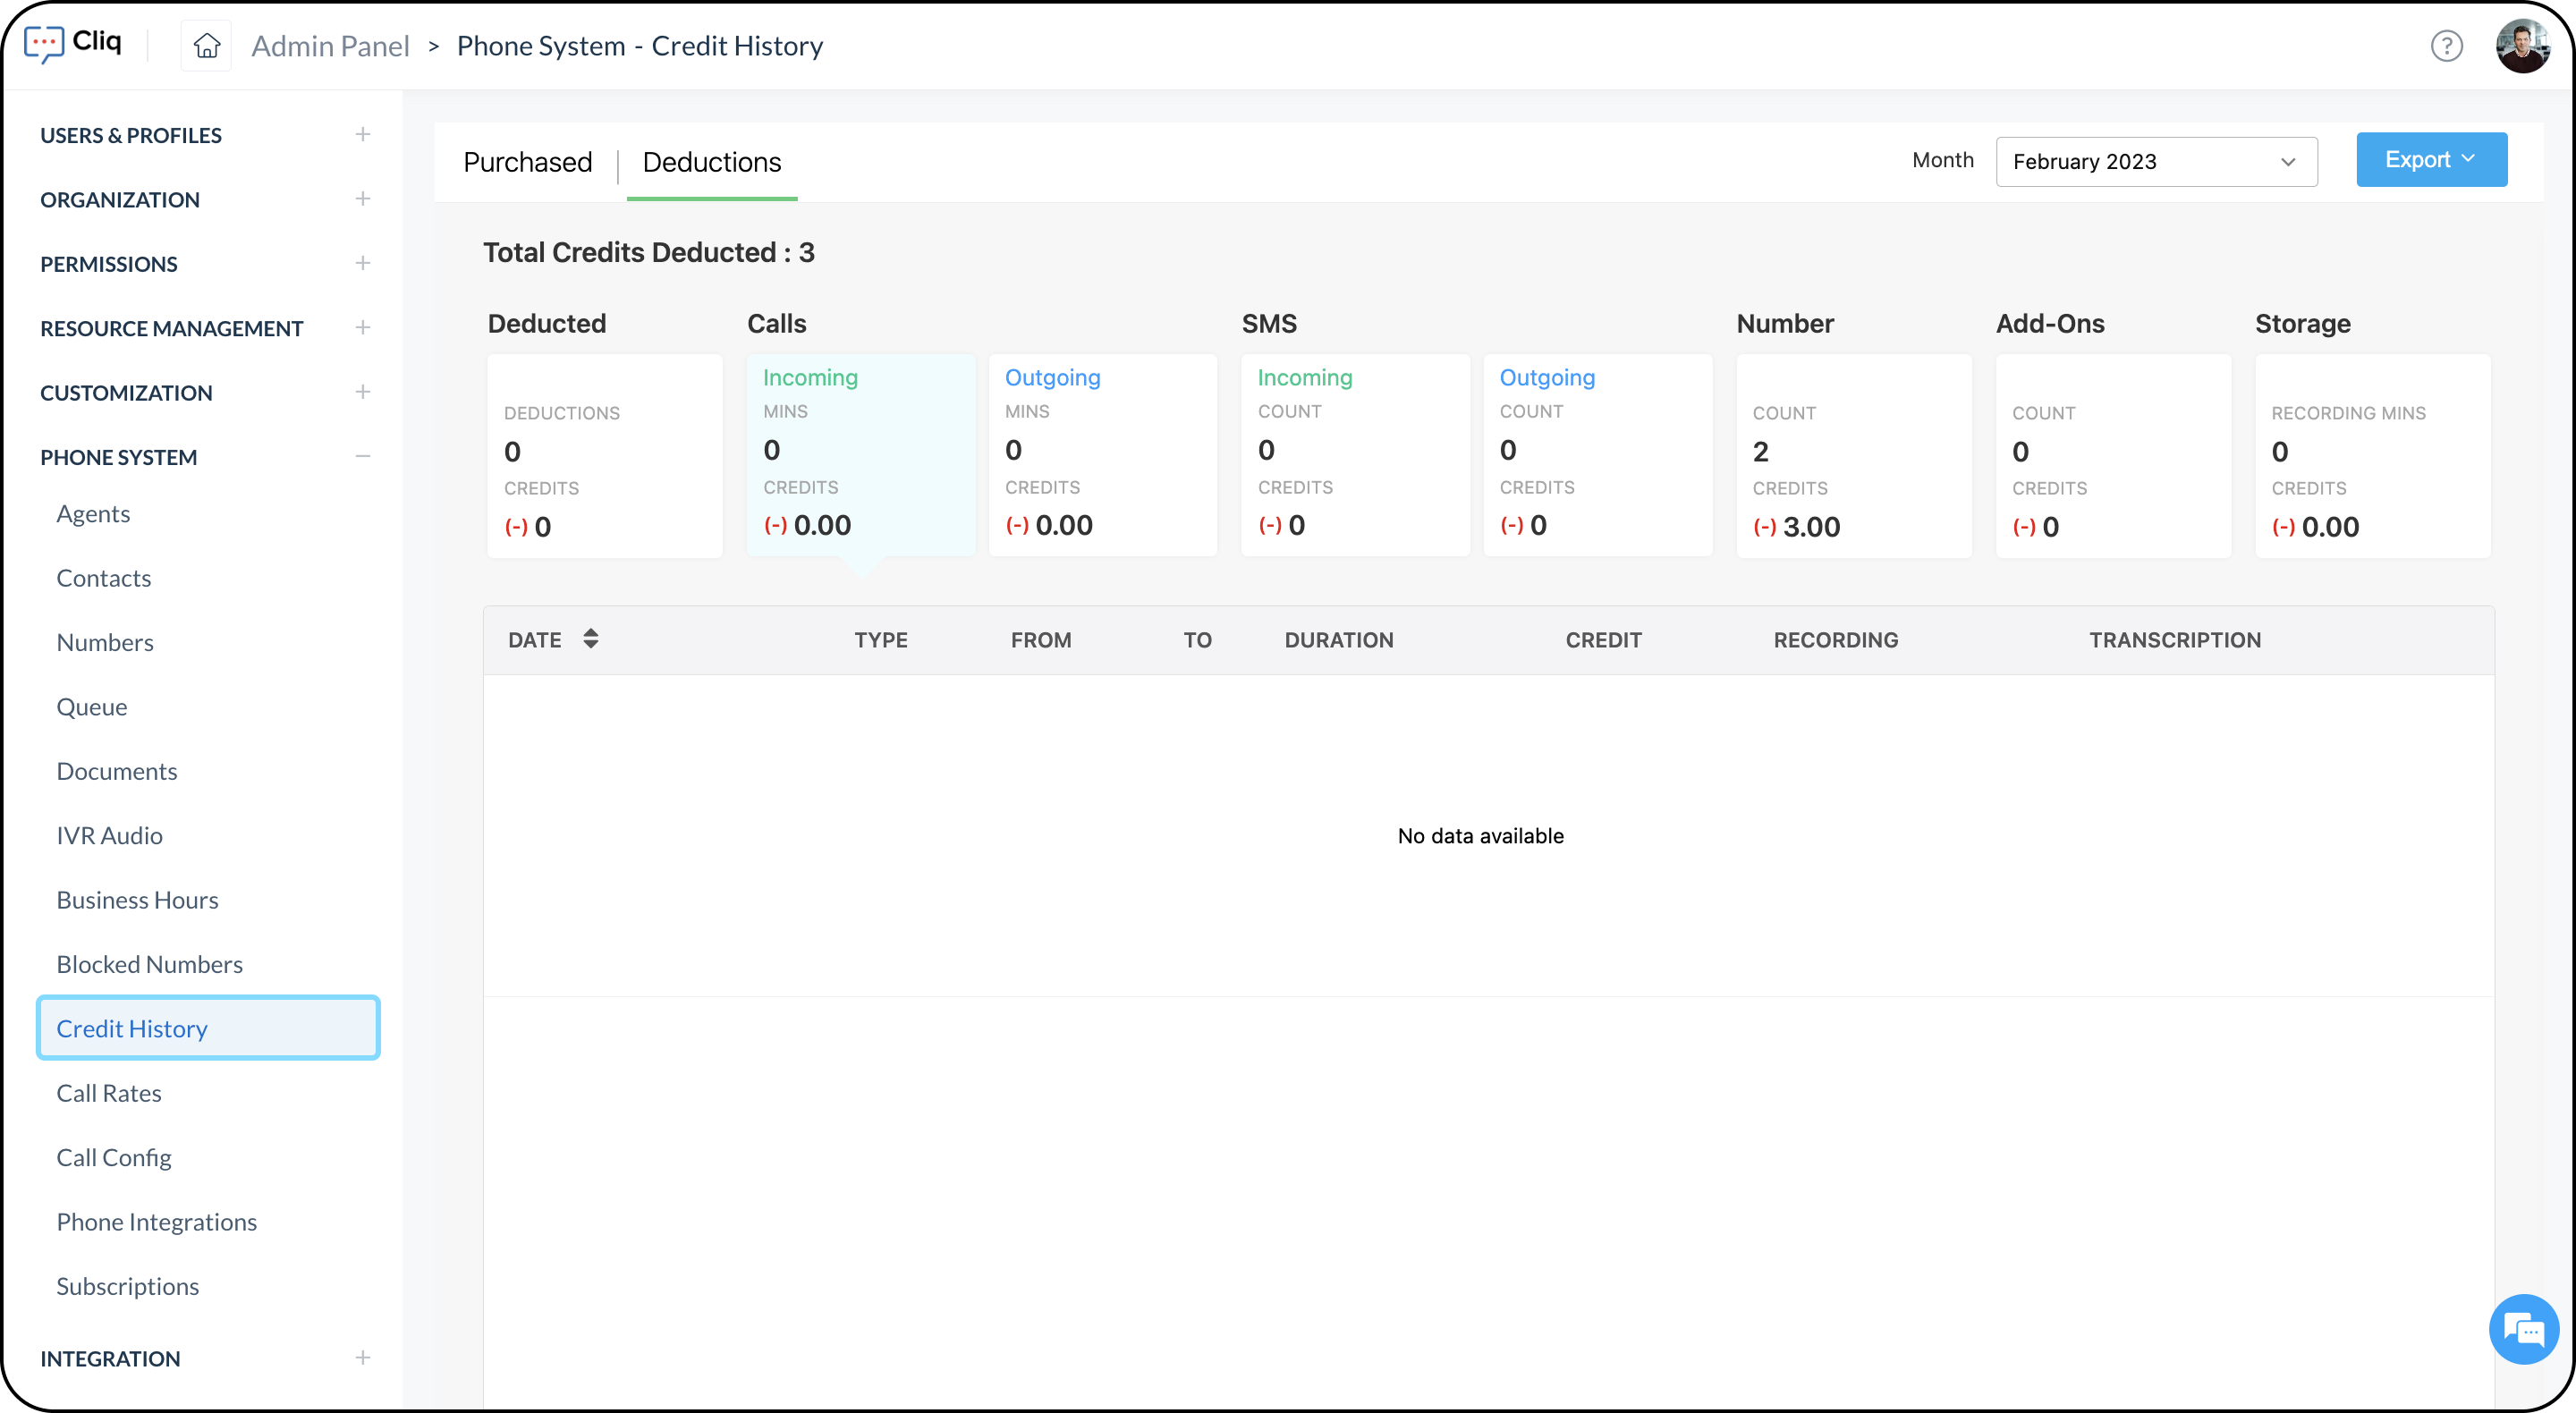Click the Cliq logo
The width and height of the screenshot is (2576, 1413).
[73, 43]
